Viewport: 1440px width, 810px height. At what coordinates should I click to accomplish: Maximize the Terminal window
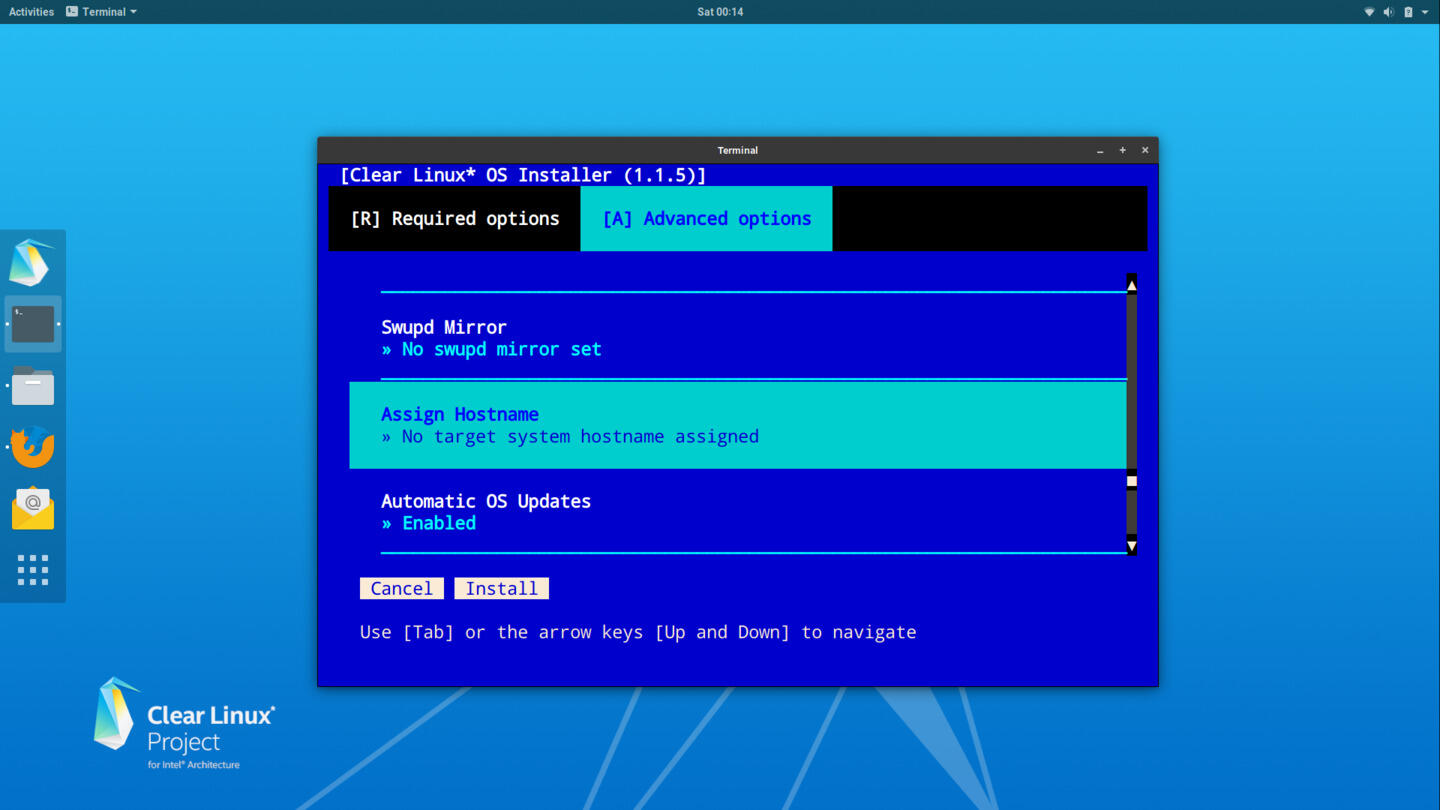1122,150
